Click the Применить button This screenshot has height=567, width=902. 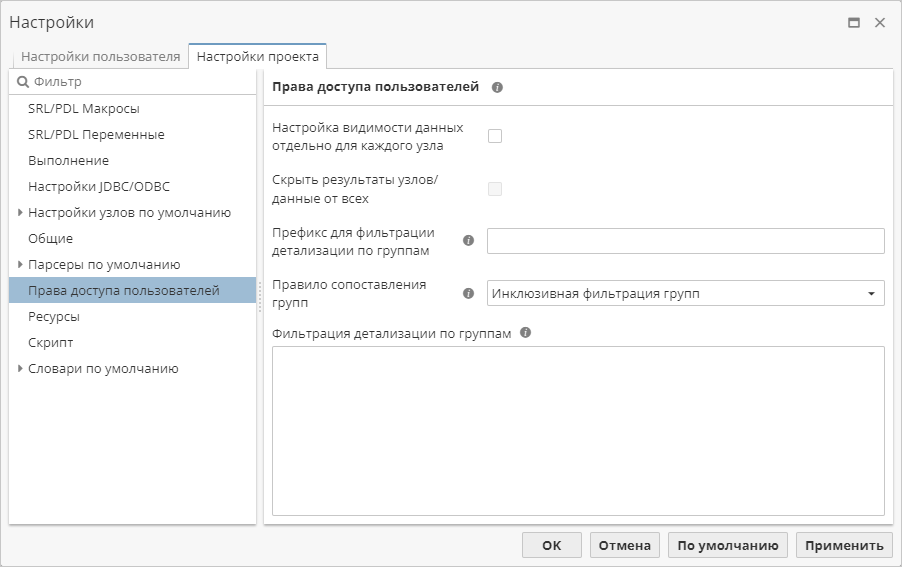pos(844,545)
